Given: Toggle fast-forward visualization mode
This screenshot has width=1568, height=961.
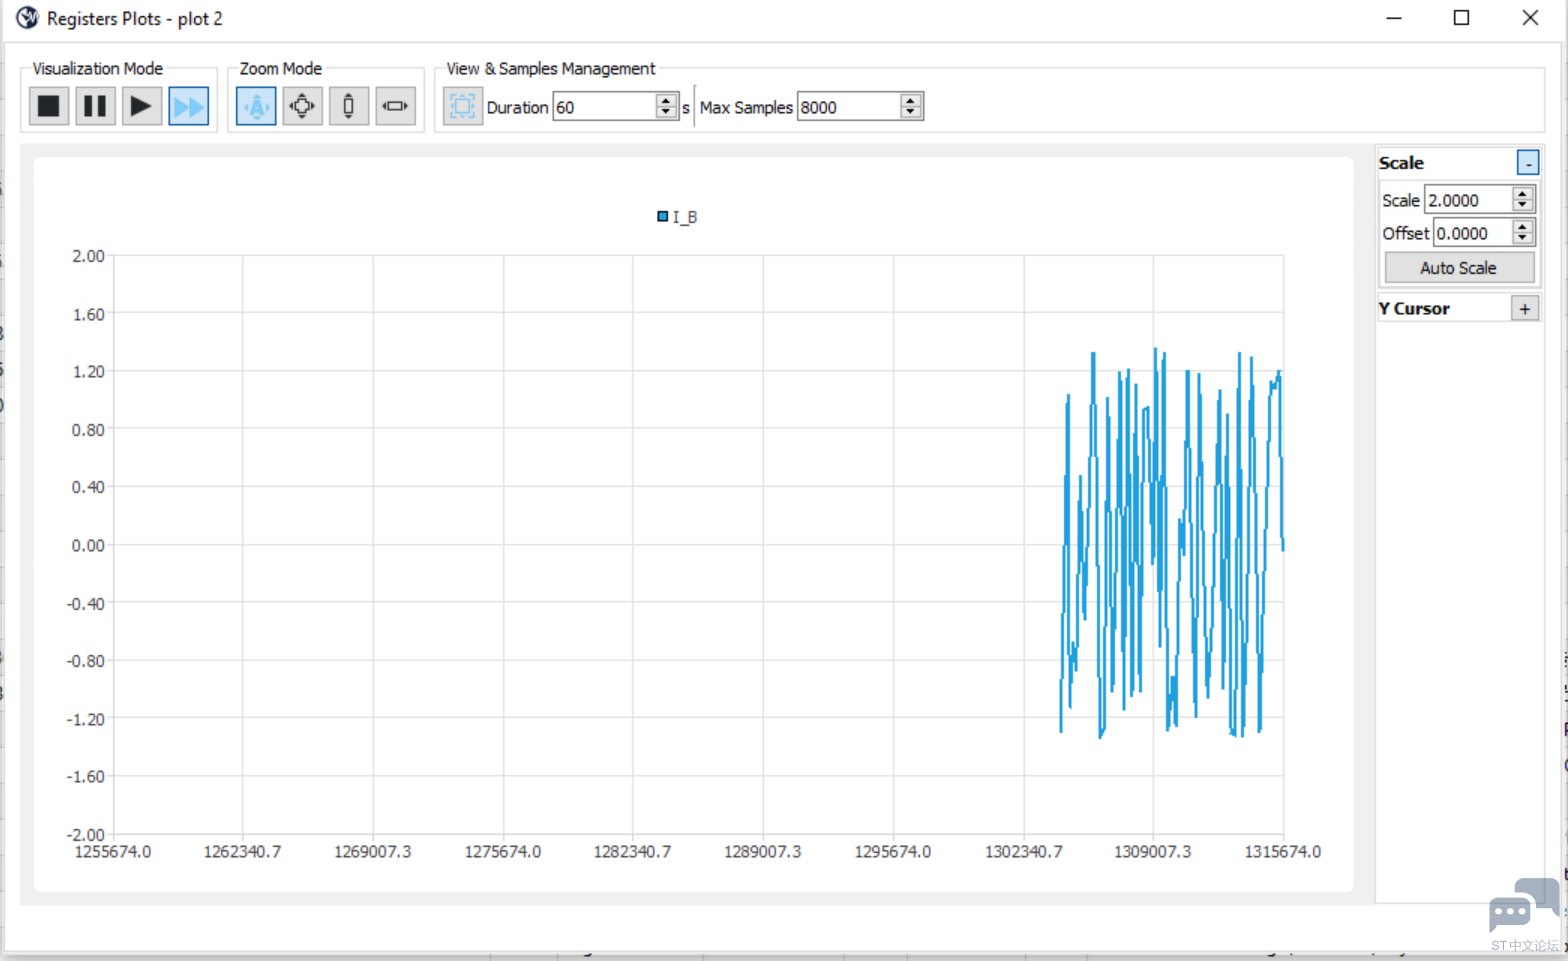Looking at the screenshot, I should tap(188, 106).
